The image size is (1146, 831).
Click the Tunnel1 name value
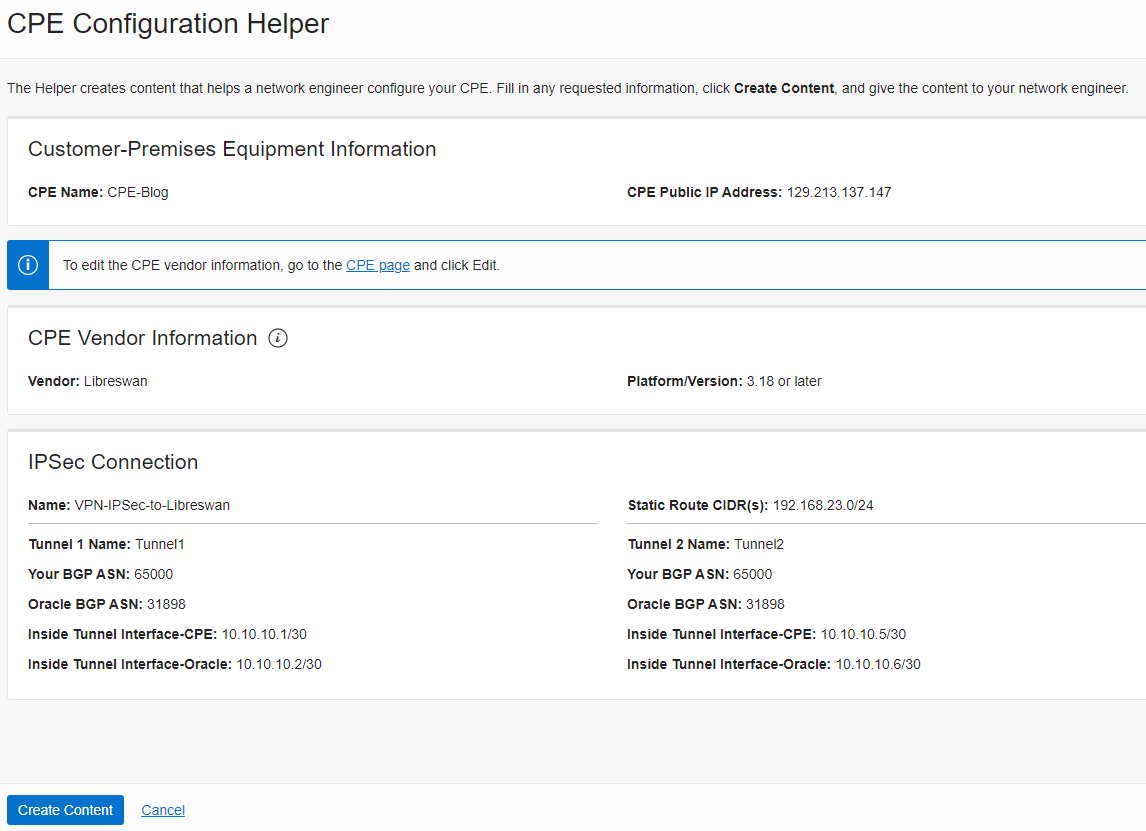(160, 544)
